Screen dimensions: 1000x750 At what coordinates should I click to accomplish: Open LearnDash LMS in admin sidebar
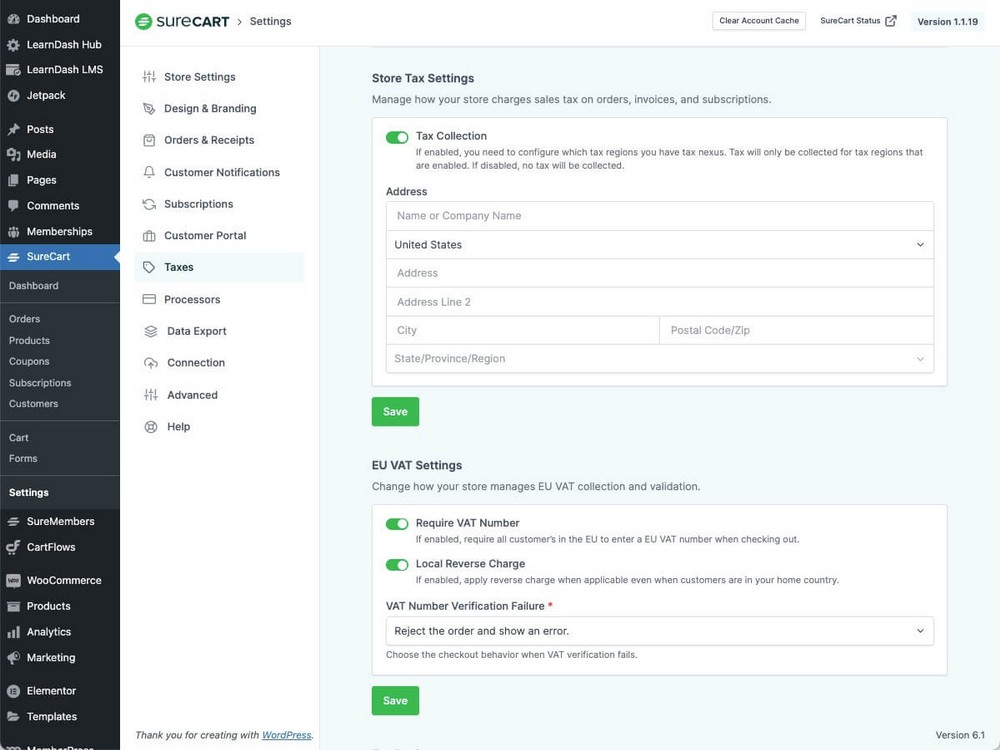click(x=60, y=70)
